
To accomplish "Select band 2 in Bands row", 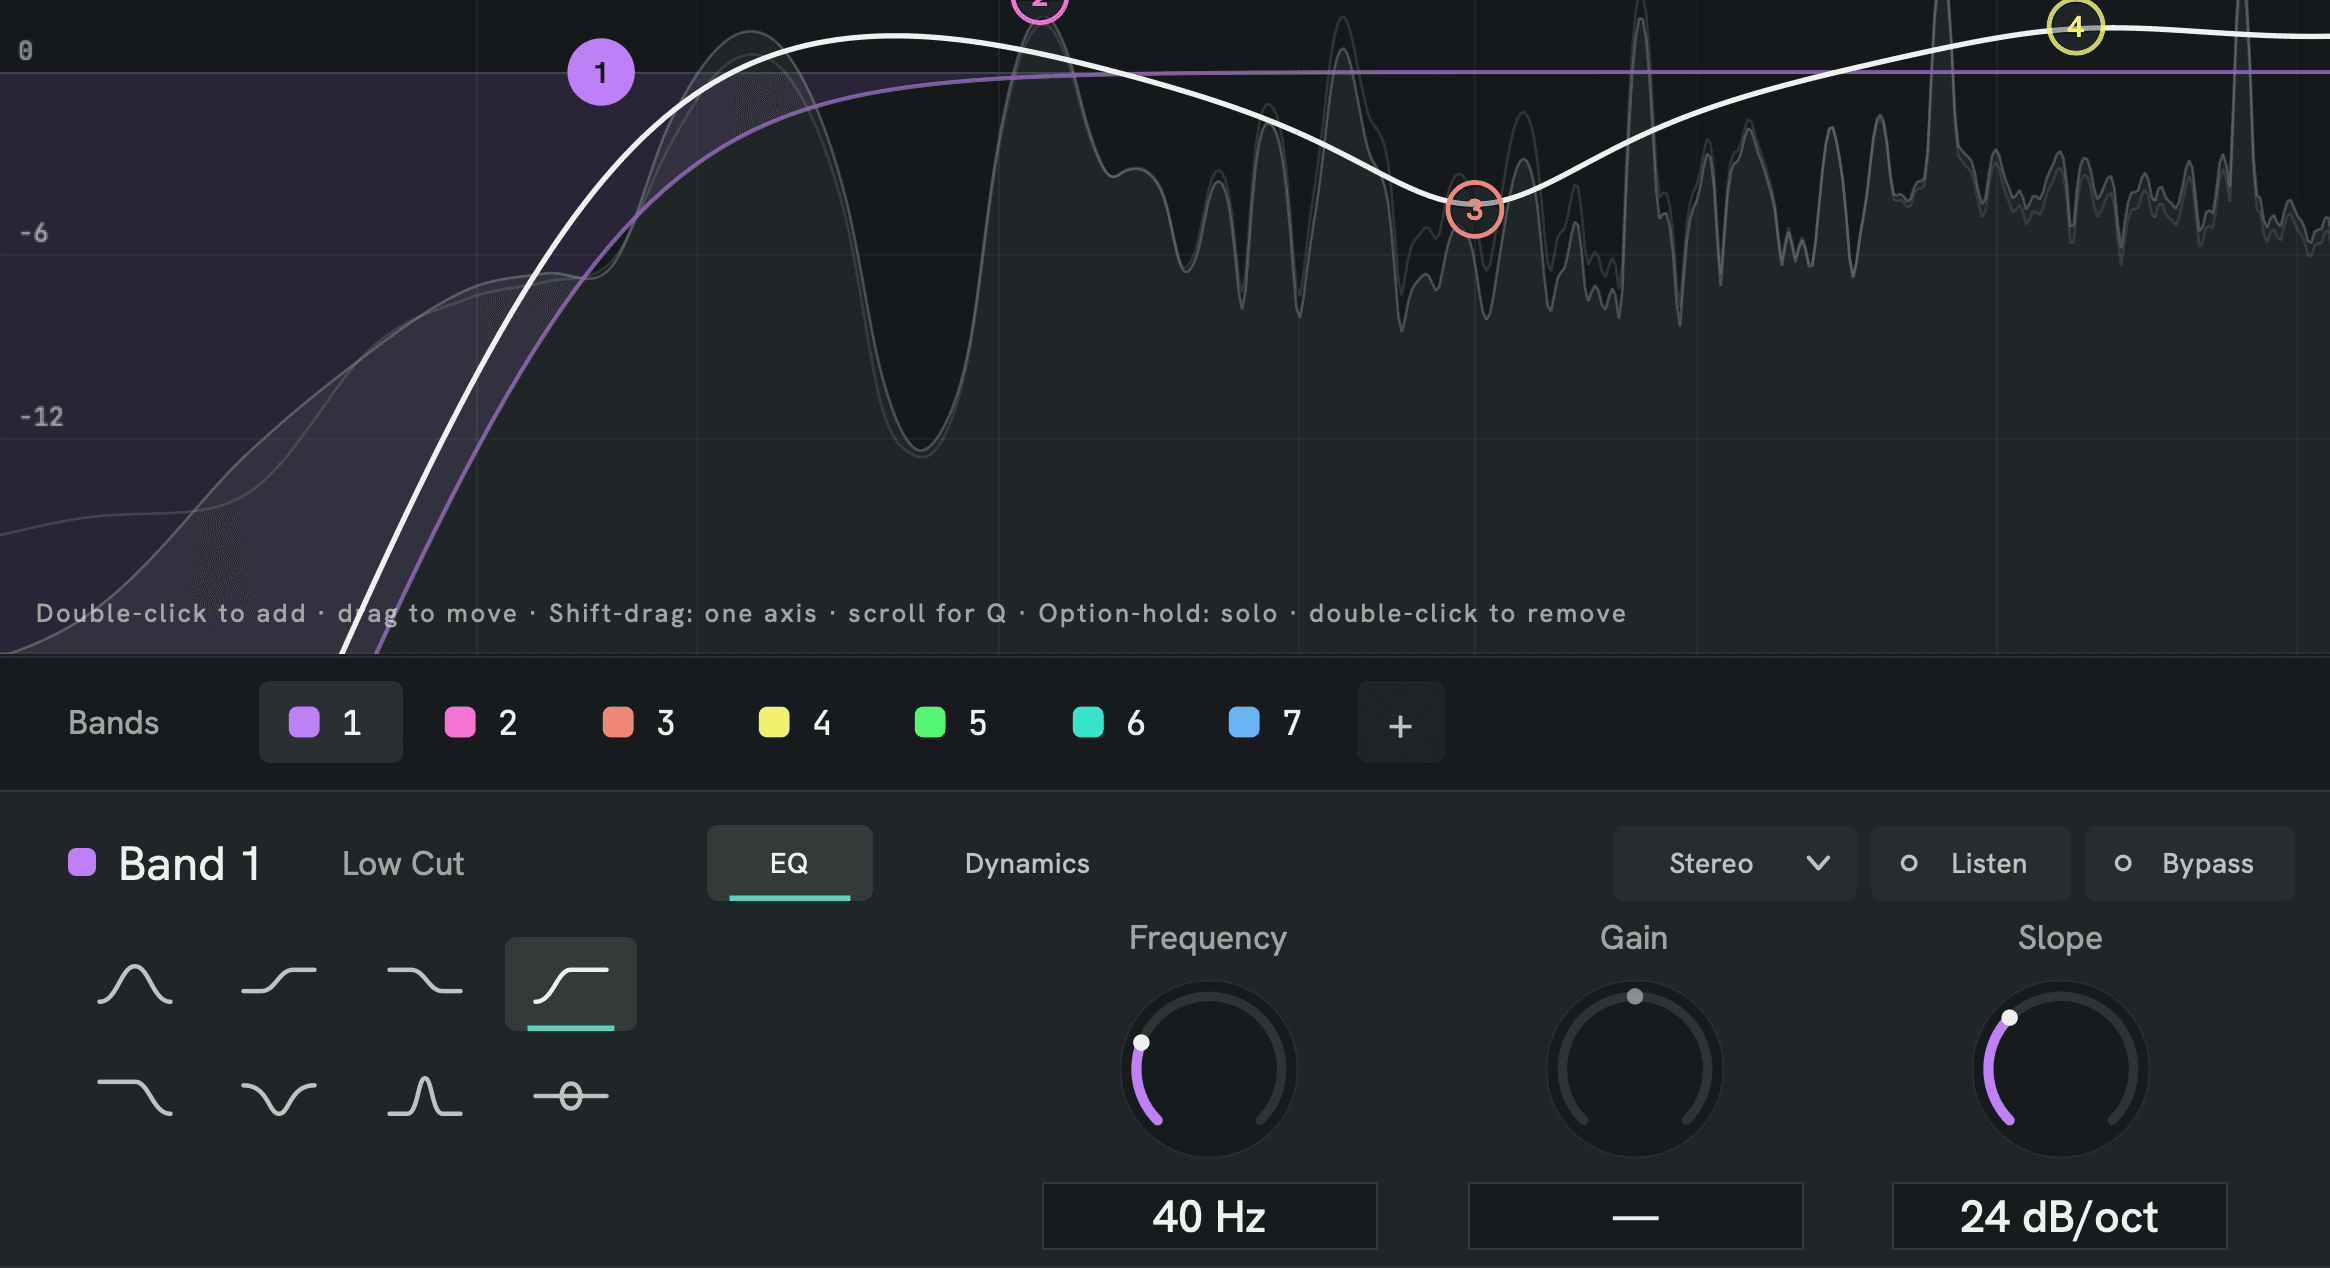I will click(x=482, y=722).
